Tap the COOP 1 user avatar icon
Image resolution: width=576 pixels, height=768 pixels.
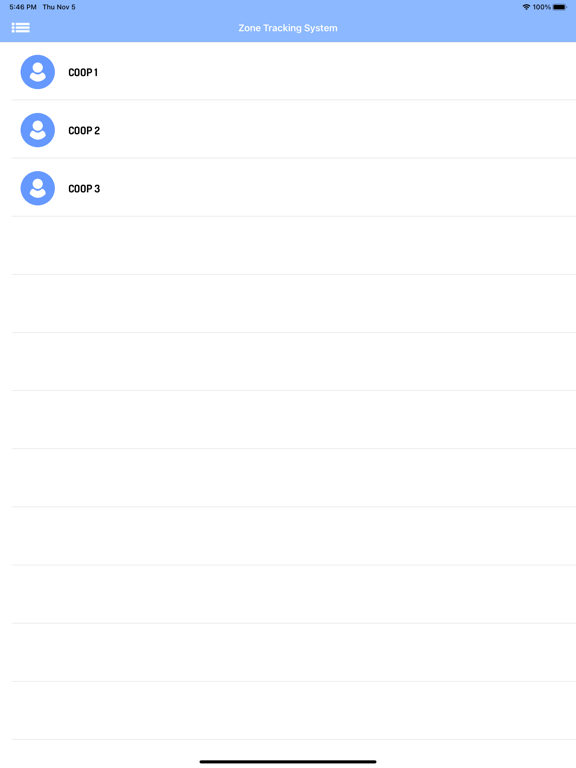[38, 72]
